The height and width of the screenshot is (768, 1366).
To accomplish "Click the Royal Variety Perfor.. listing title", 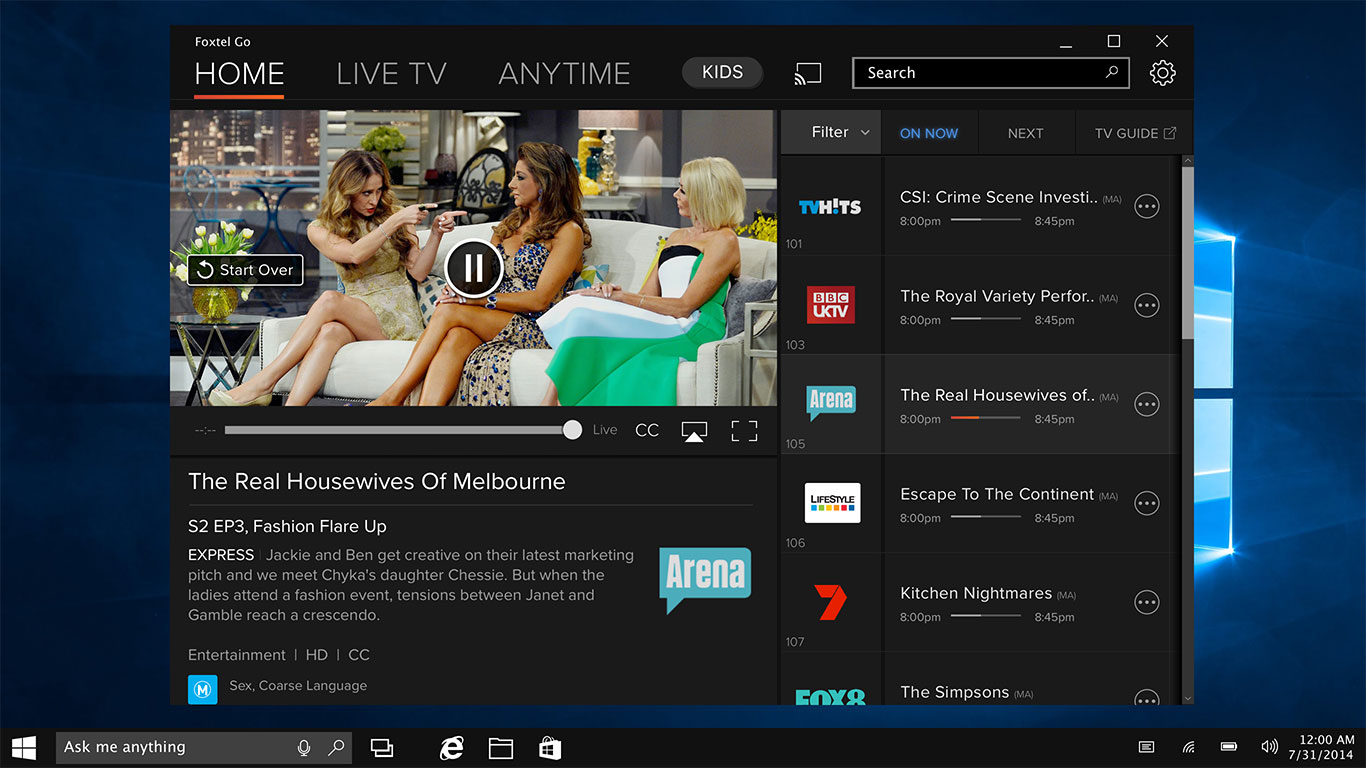I will click(x=997, y=296).
